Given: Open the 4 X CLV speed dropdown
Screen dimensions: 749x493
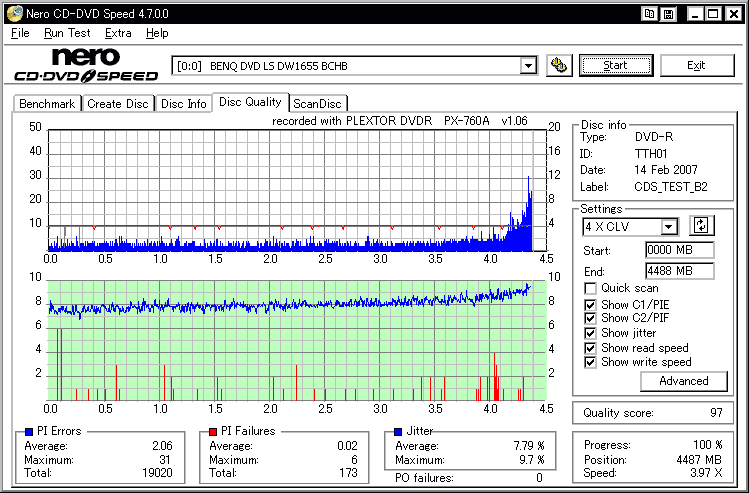Looking at the screenshot, I should coord(669,226).
